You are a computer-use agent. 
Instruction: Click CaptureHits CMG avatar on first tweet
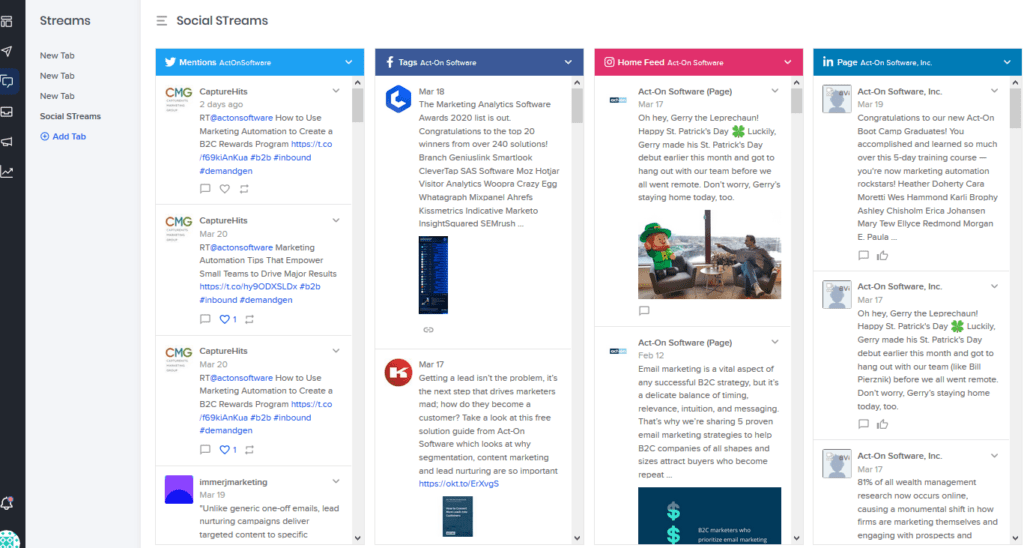click(x=179, y=99)
